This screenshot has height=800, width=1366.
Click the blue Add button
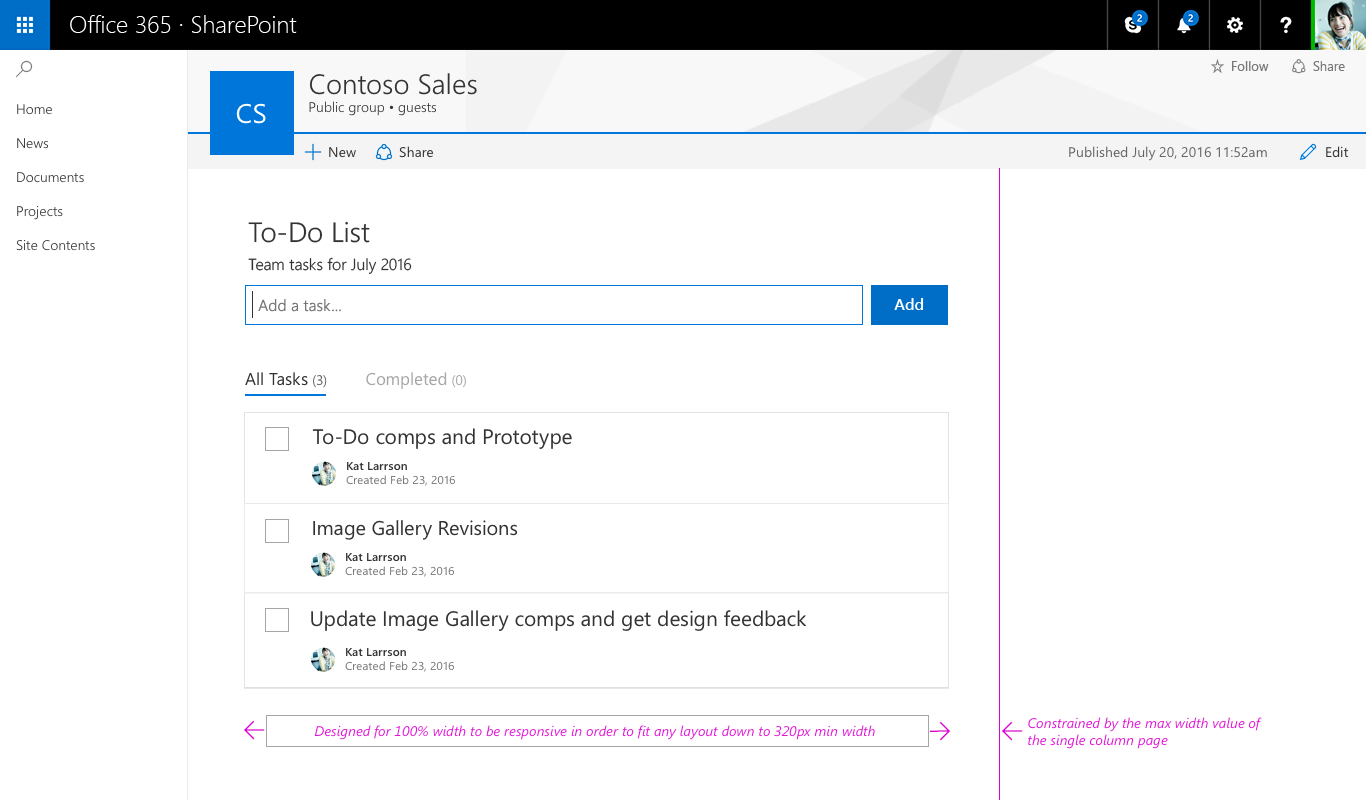(x=909, y=305)
